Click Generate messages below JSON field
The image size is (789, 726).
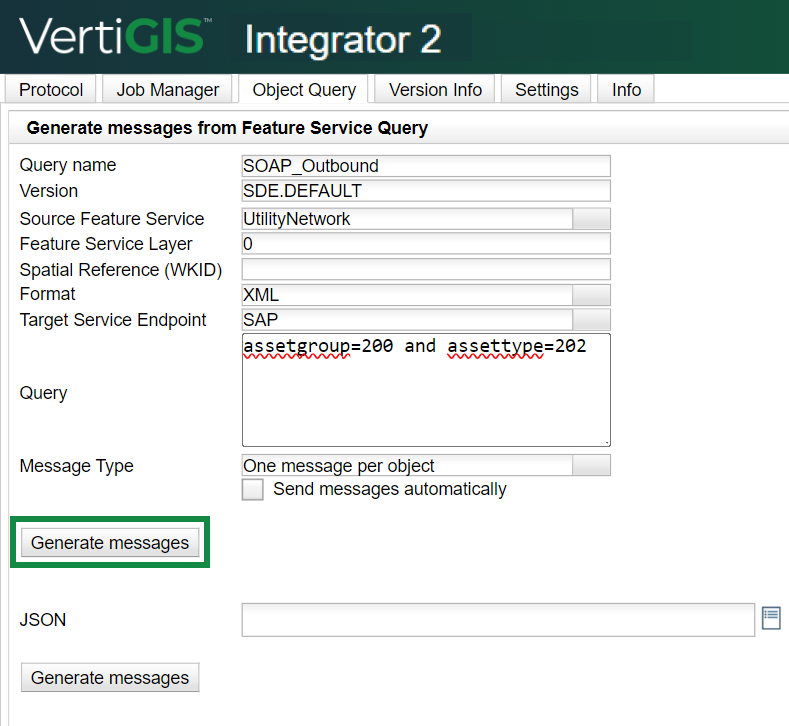(x=110, y=677)
